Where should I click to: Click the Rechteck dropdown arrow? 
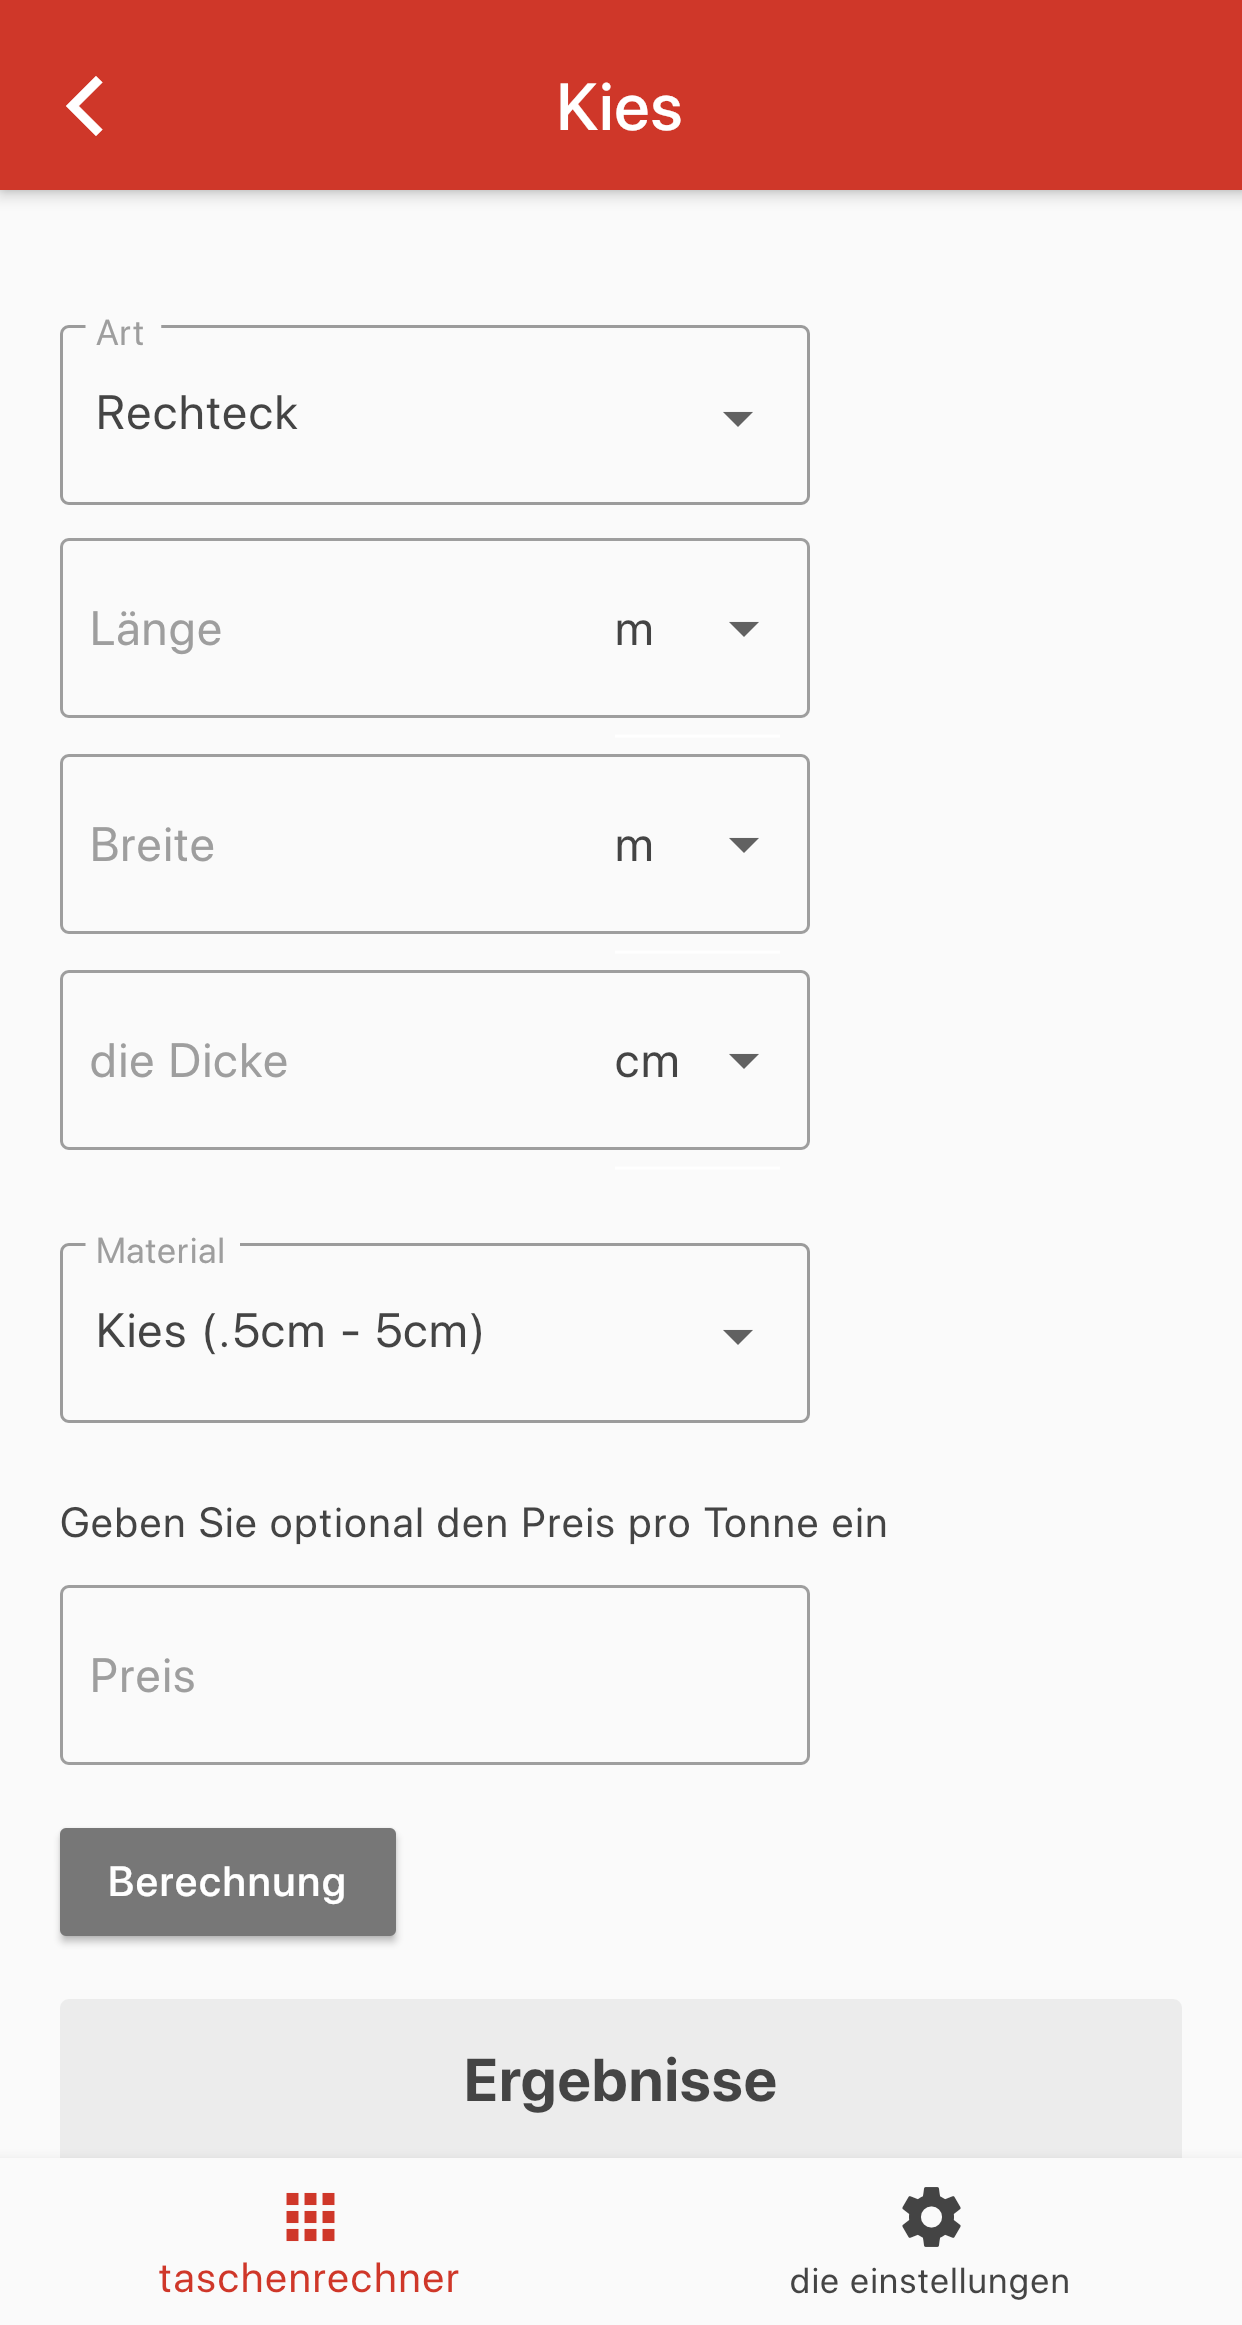tap(738, 418)
